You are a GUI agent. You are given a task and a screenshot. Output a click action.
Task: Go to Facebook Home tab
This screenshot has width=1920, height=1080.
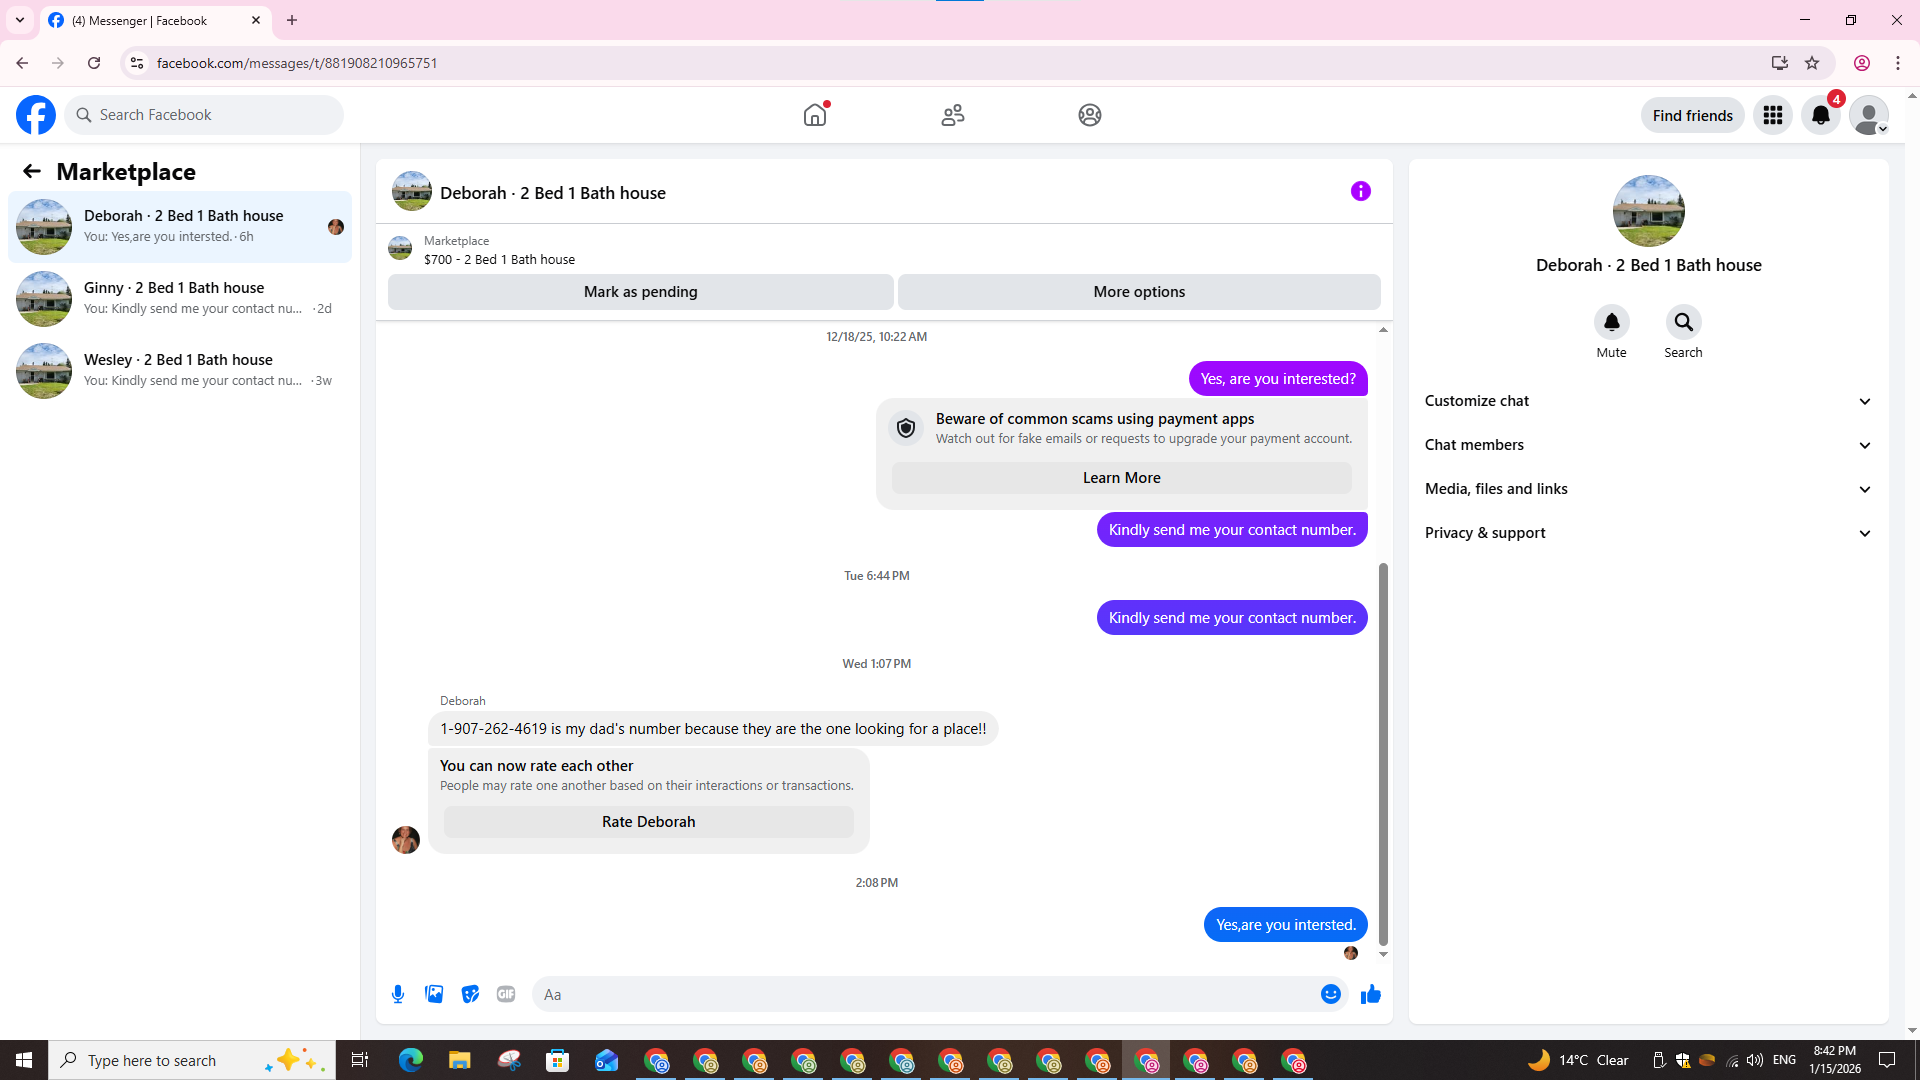(x=815, y=115)
